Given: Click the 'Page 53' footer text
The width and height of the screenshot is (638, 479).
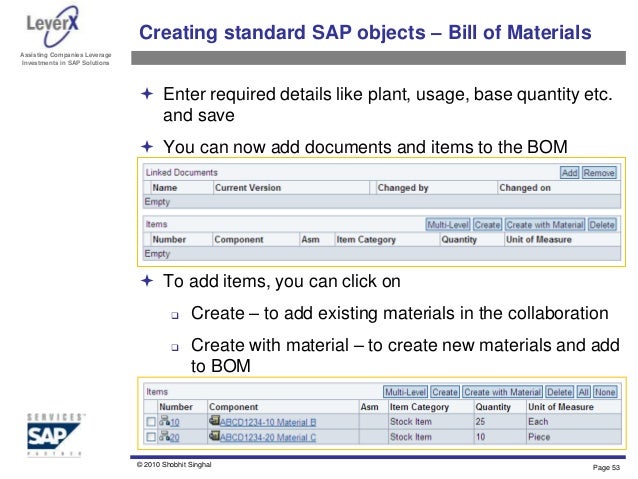Looking at the screenshot, I should (606, 468).
